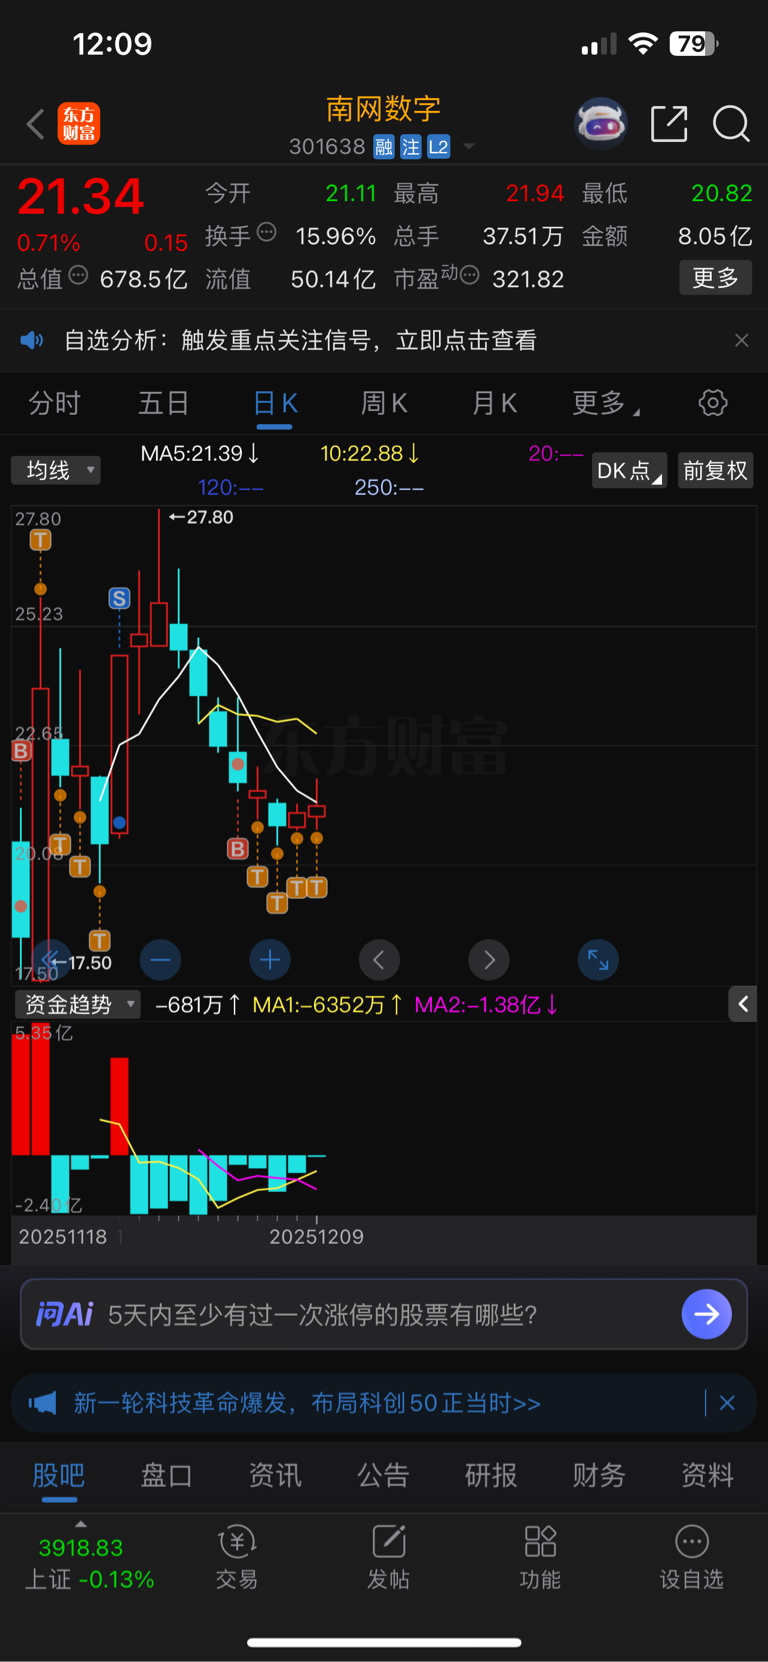
Task: Tap the 更多 quote details button
Action: tap(716, 278)
